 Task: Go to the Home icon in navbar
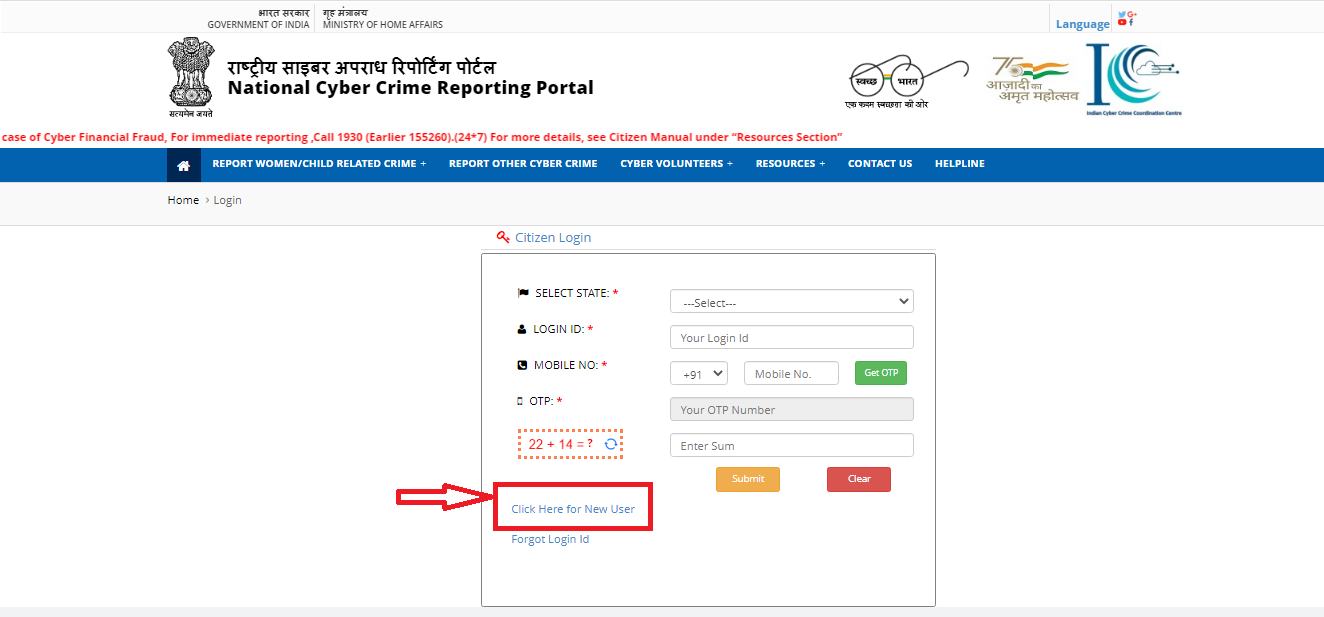(183, 165)
